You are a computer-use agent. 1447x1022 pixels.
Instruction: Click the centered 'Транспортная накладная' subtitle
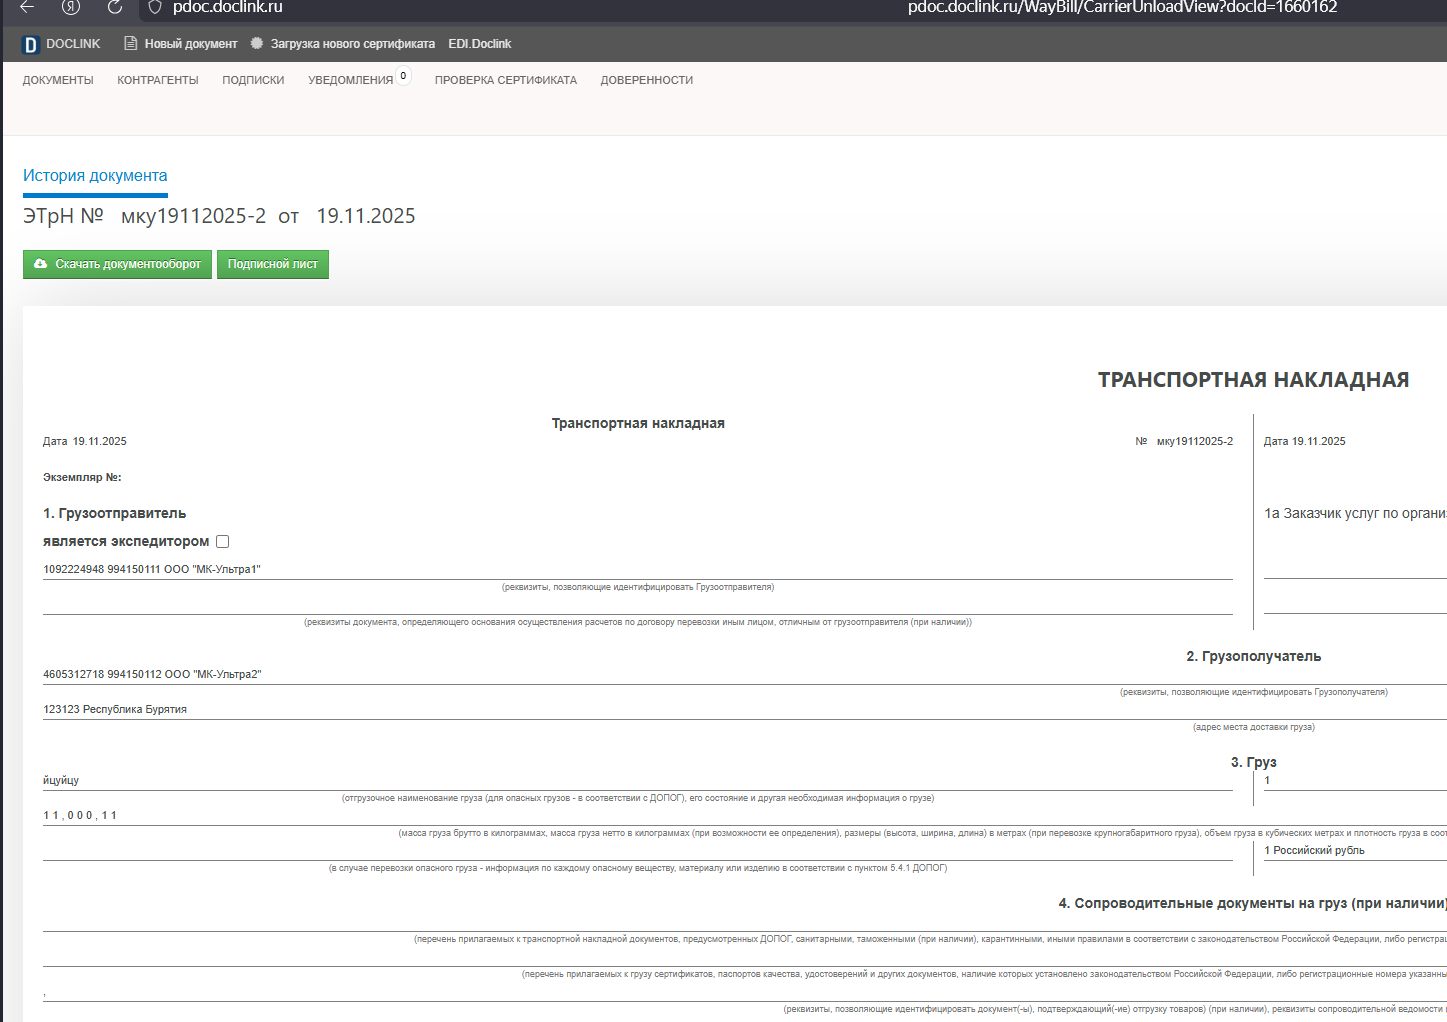click(x=638, y=424)
